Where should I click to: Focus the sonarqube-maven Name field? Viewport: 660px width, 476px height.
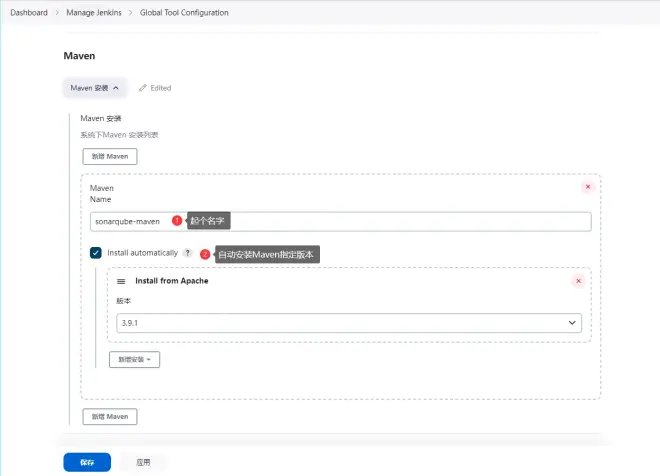[x=340, y=221]
